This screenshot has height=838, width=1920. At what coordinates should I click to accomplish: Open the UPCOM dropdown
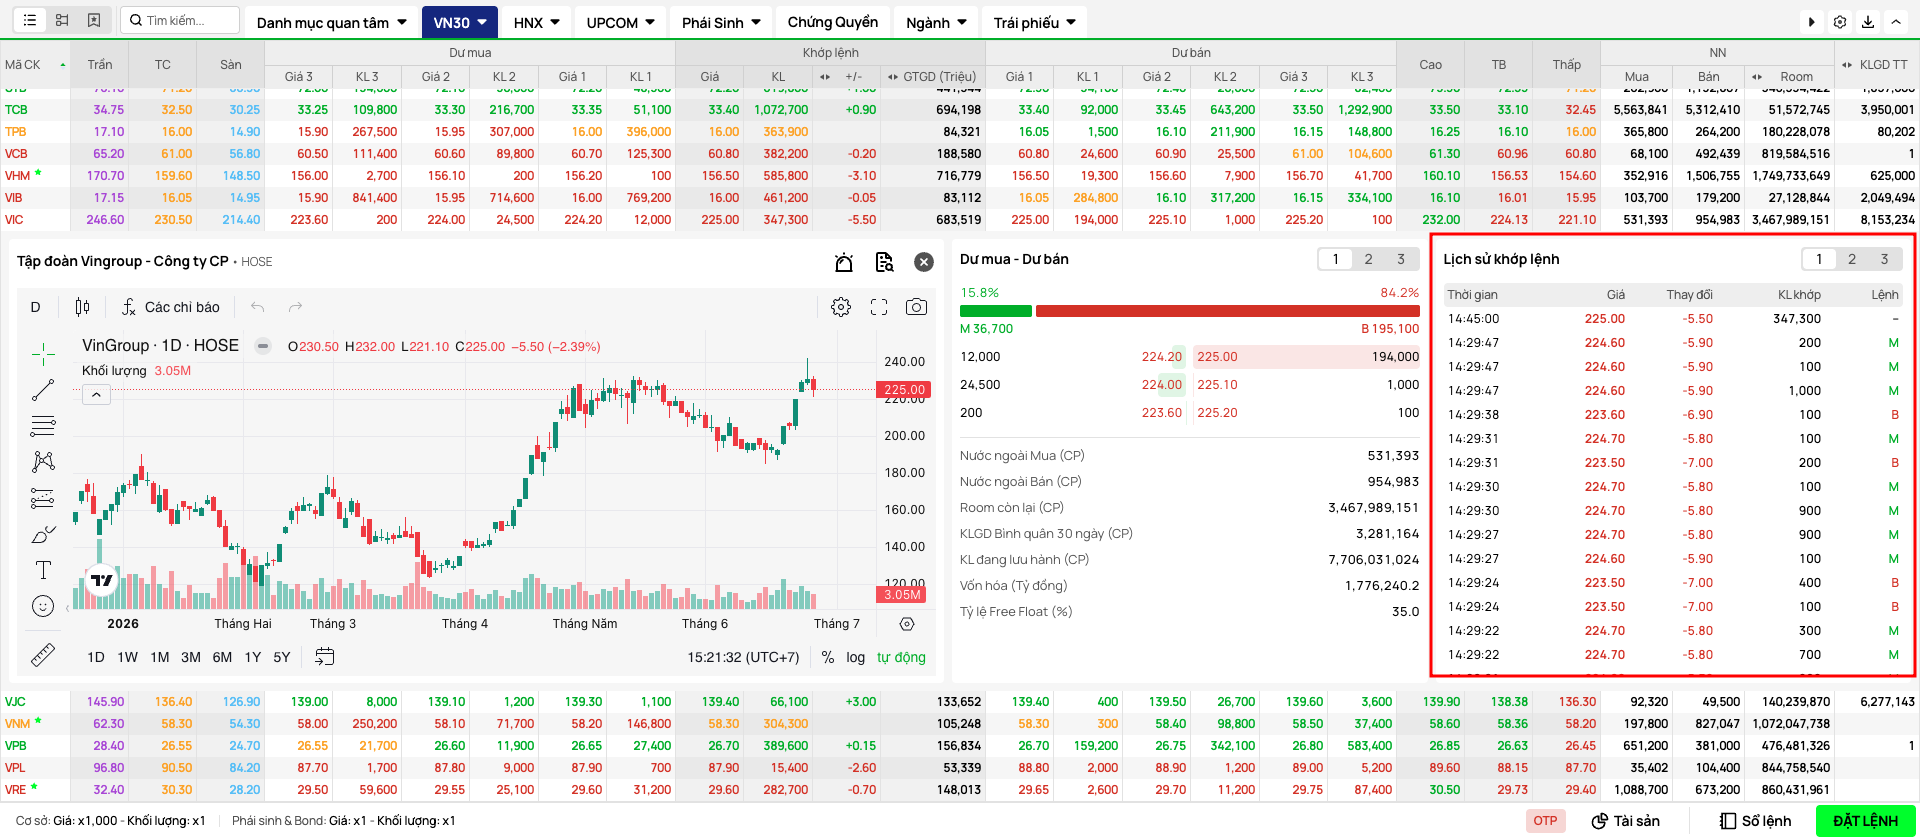[621, 22]
